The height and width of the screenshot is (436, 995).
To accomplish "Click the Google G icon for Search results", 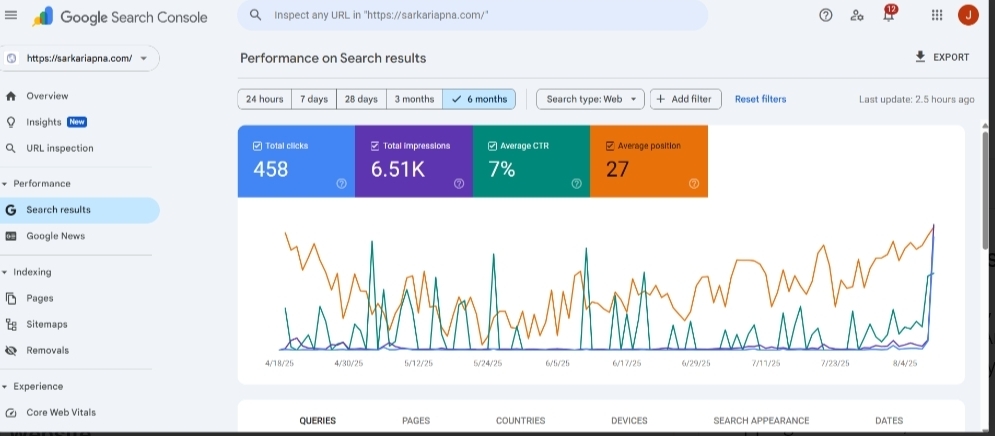I will (x=10, y=210).
